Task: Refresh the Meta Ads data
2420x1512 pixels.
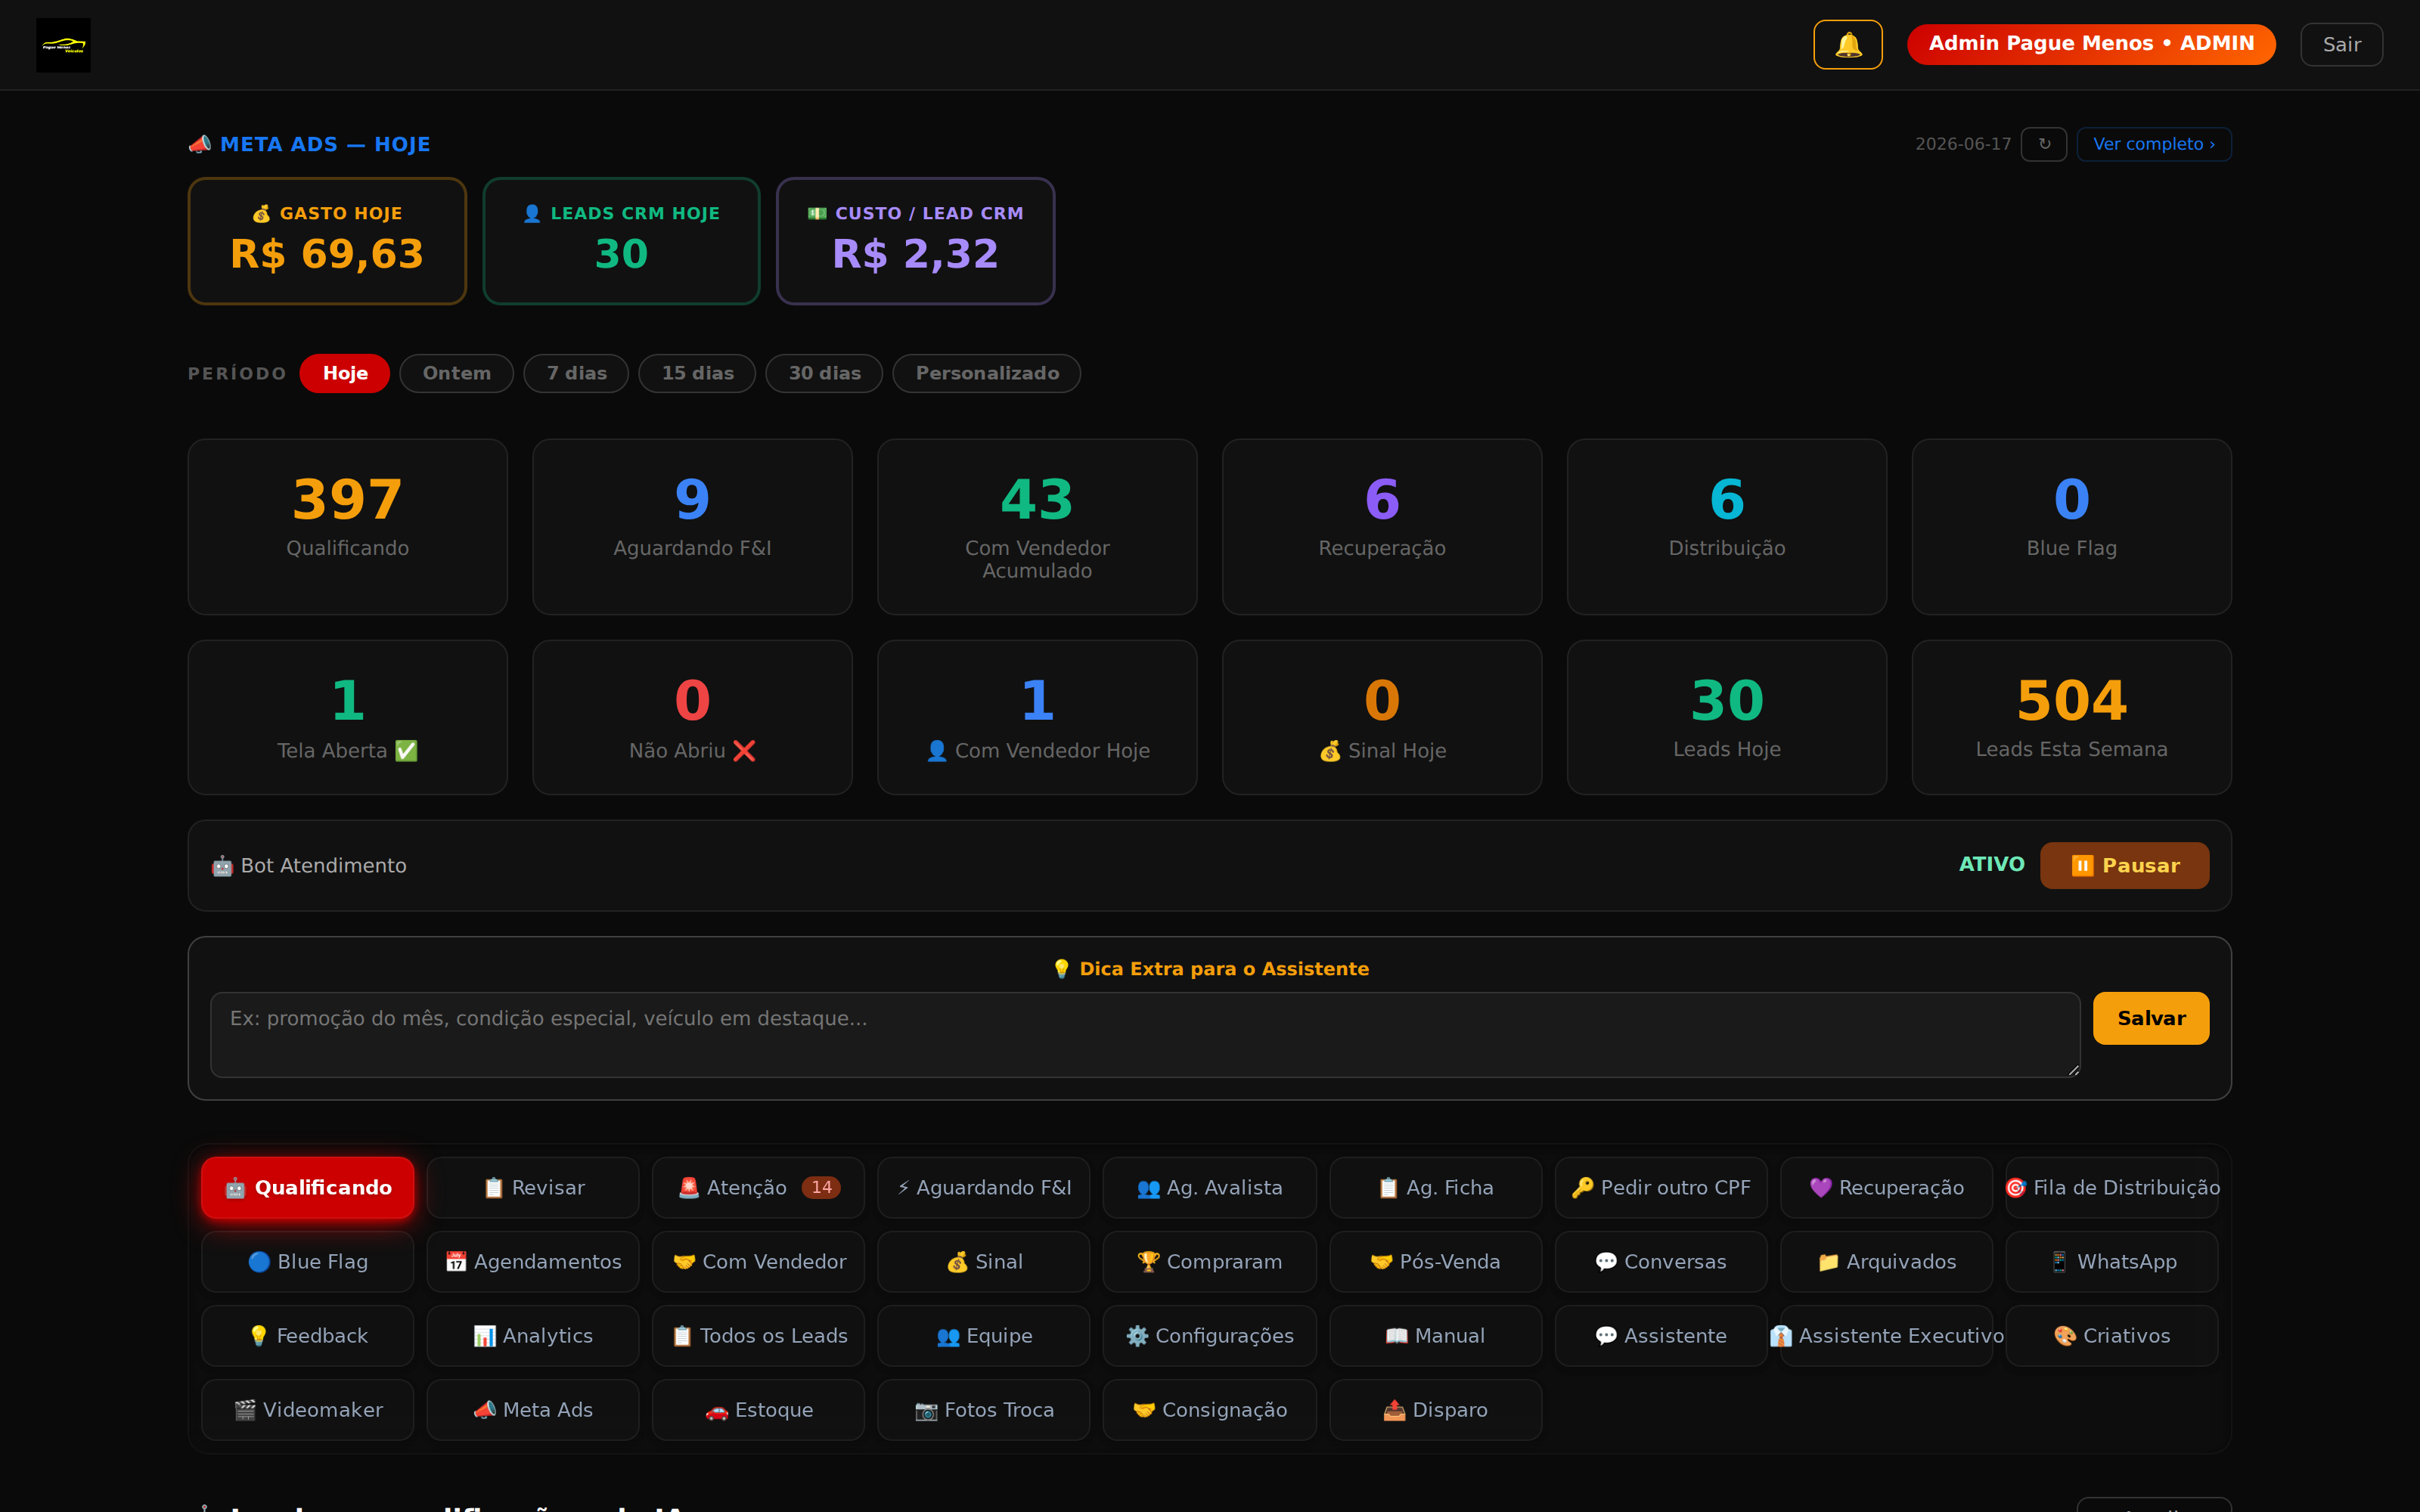Action: click(2043, 144)
